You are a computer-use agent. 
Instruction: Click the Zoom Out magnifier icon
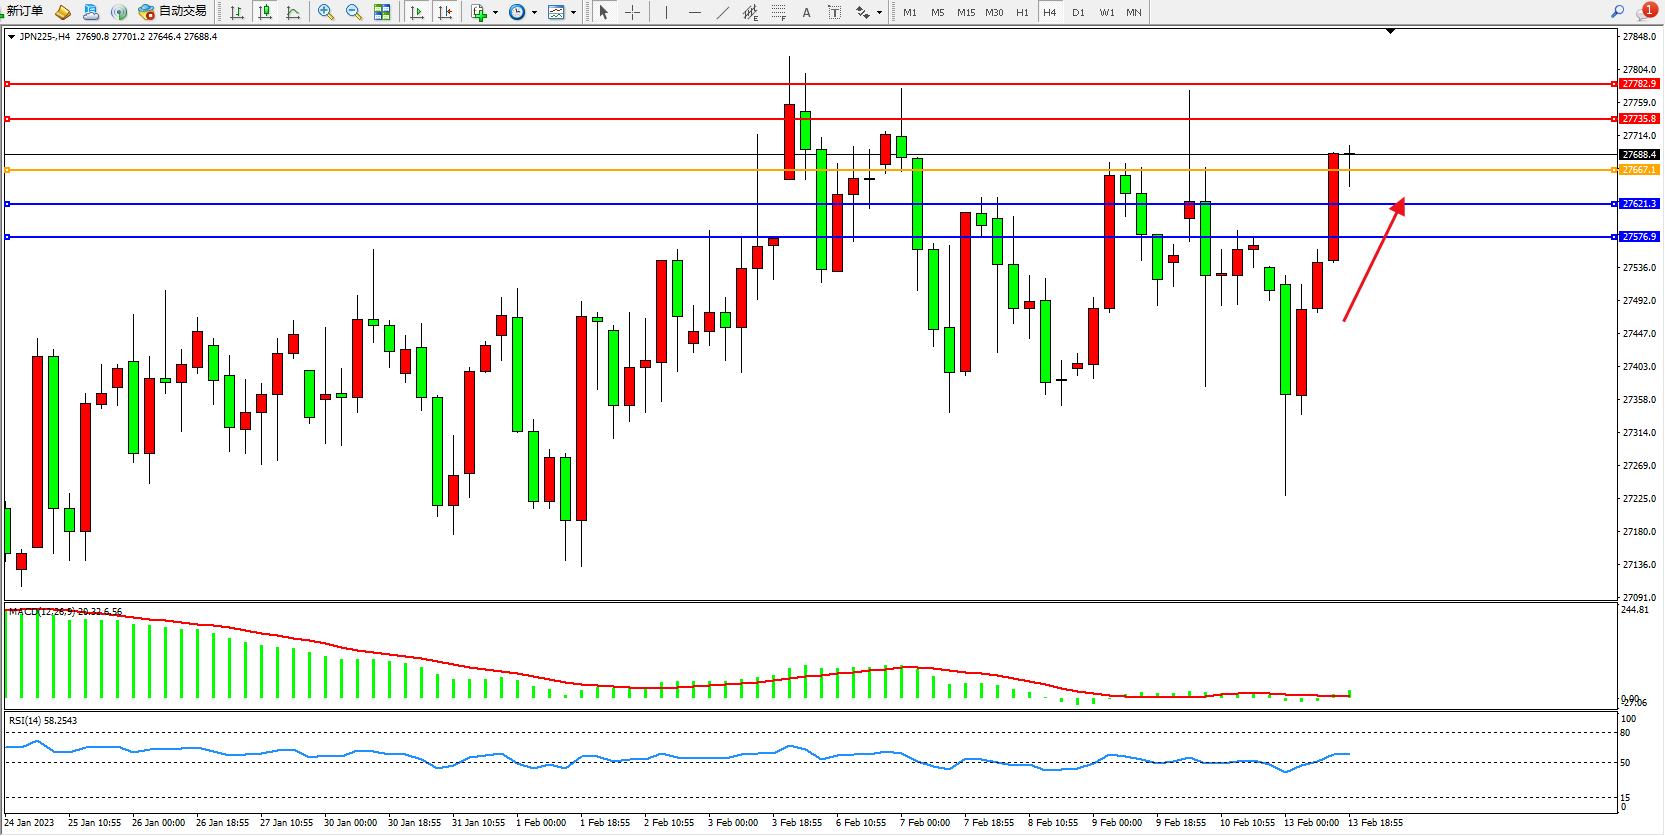(x=353, y=12)
